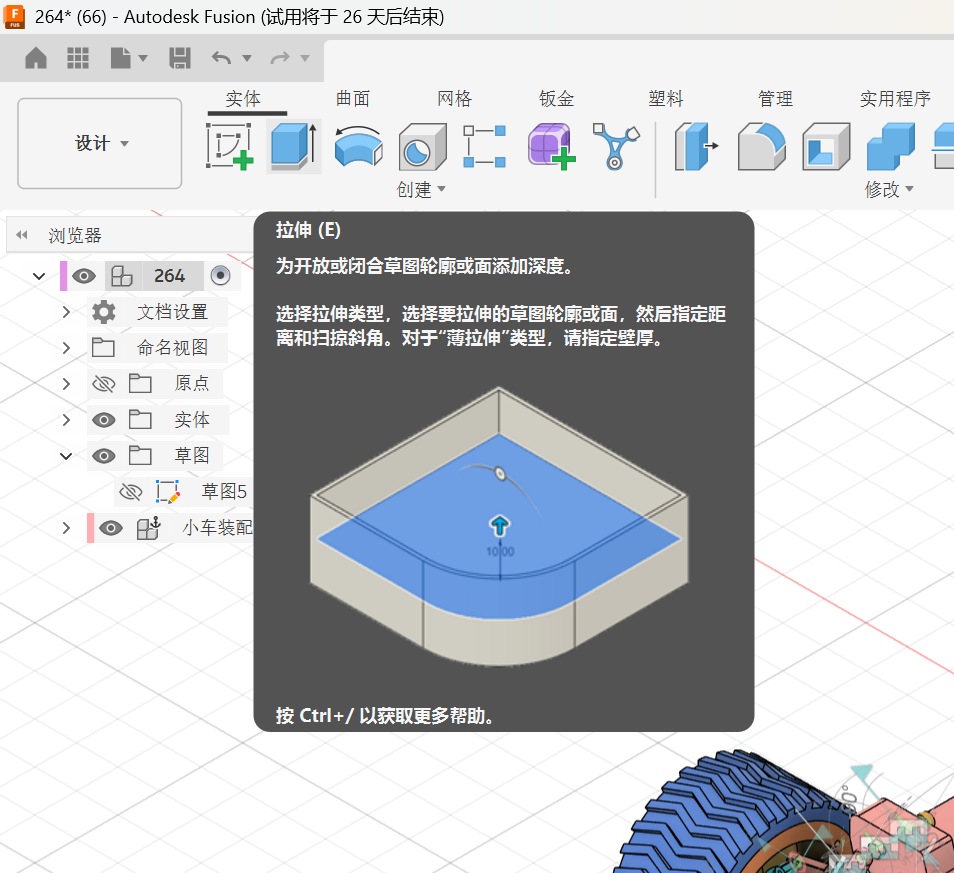
Task: Switch to the 塑料 tab
Action: point(666,99)
